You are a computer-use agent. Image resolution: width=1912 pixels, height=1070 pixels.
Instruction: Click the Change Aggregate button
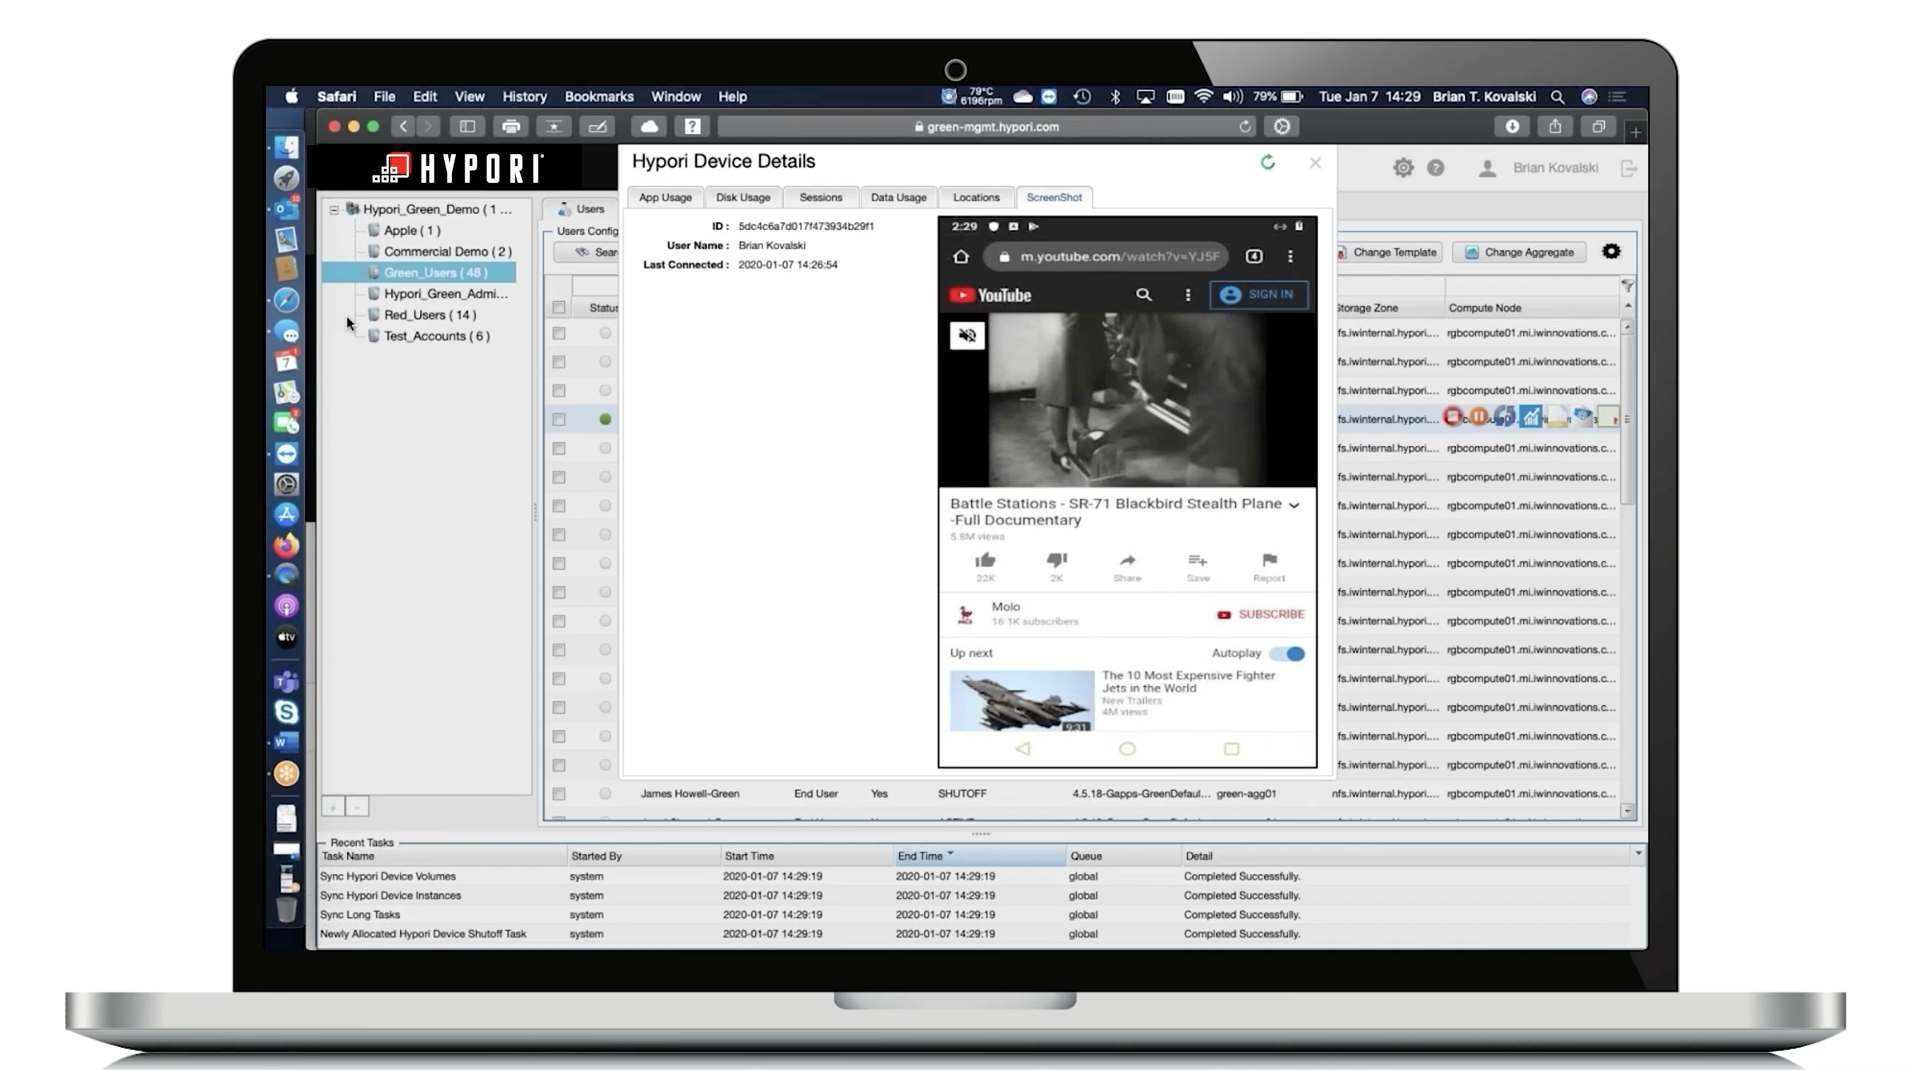tap(1519, 252)
